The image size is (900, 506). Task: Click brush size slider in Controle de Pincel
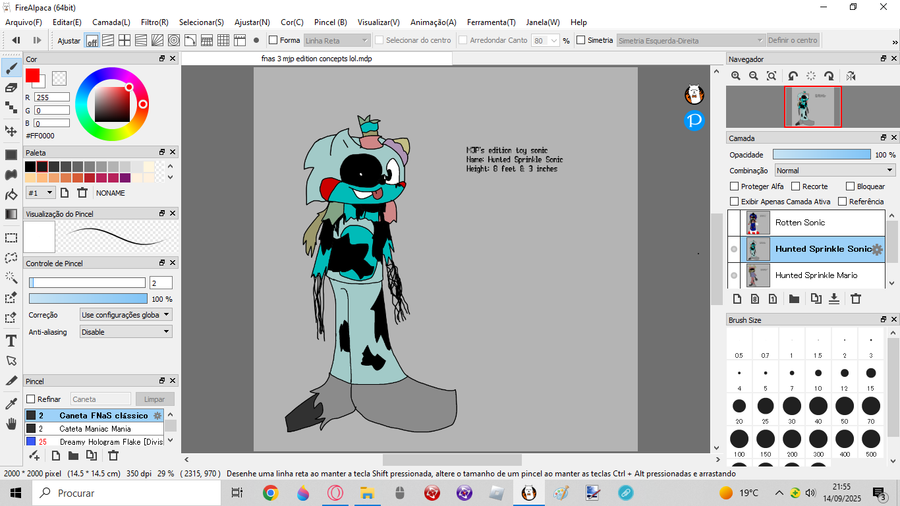(x=87, y=283)
